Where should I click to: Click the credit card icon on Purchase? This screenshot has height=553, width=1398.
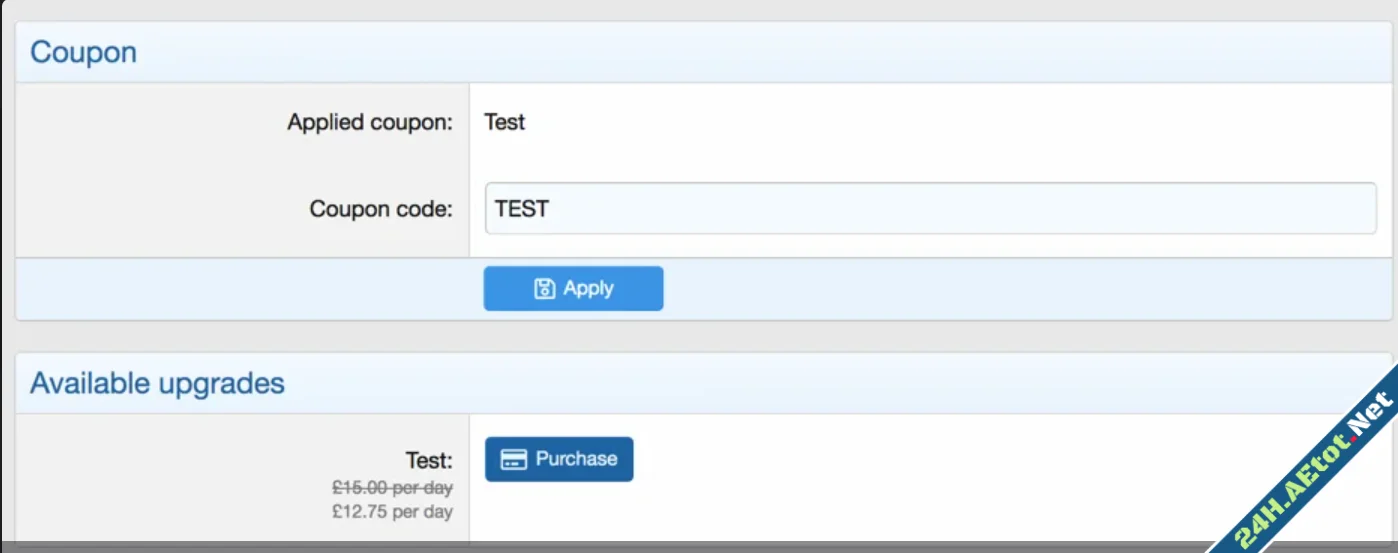click(514, 460)
